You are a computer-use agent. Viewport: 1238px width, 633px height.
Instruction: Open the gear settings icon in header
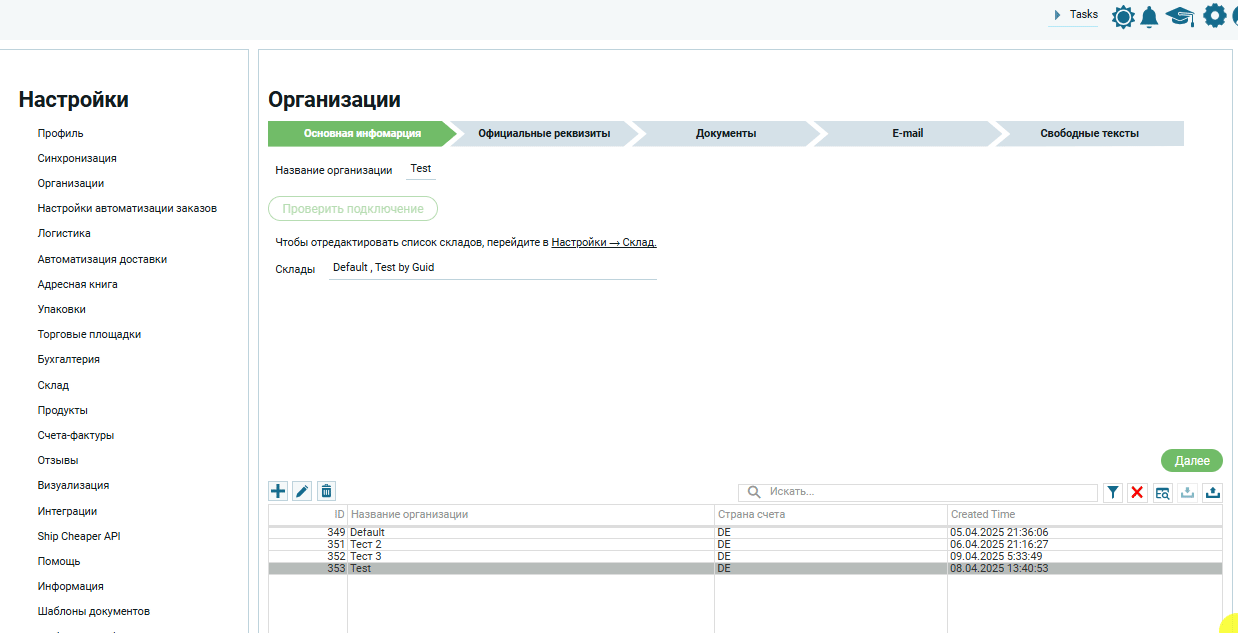pos(1214,16)
